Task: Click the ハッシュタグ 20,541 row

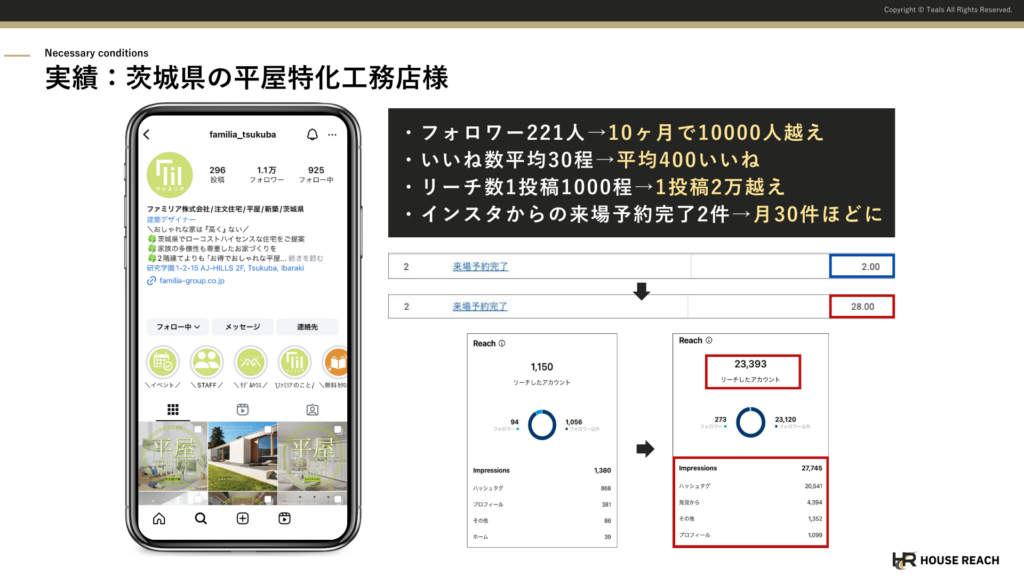Action: (x=750, y=486)
